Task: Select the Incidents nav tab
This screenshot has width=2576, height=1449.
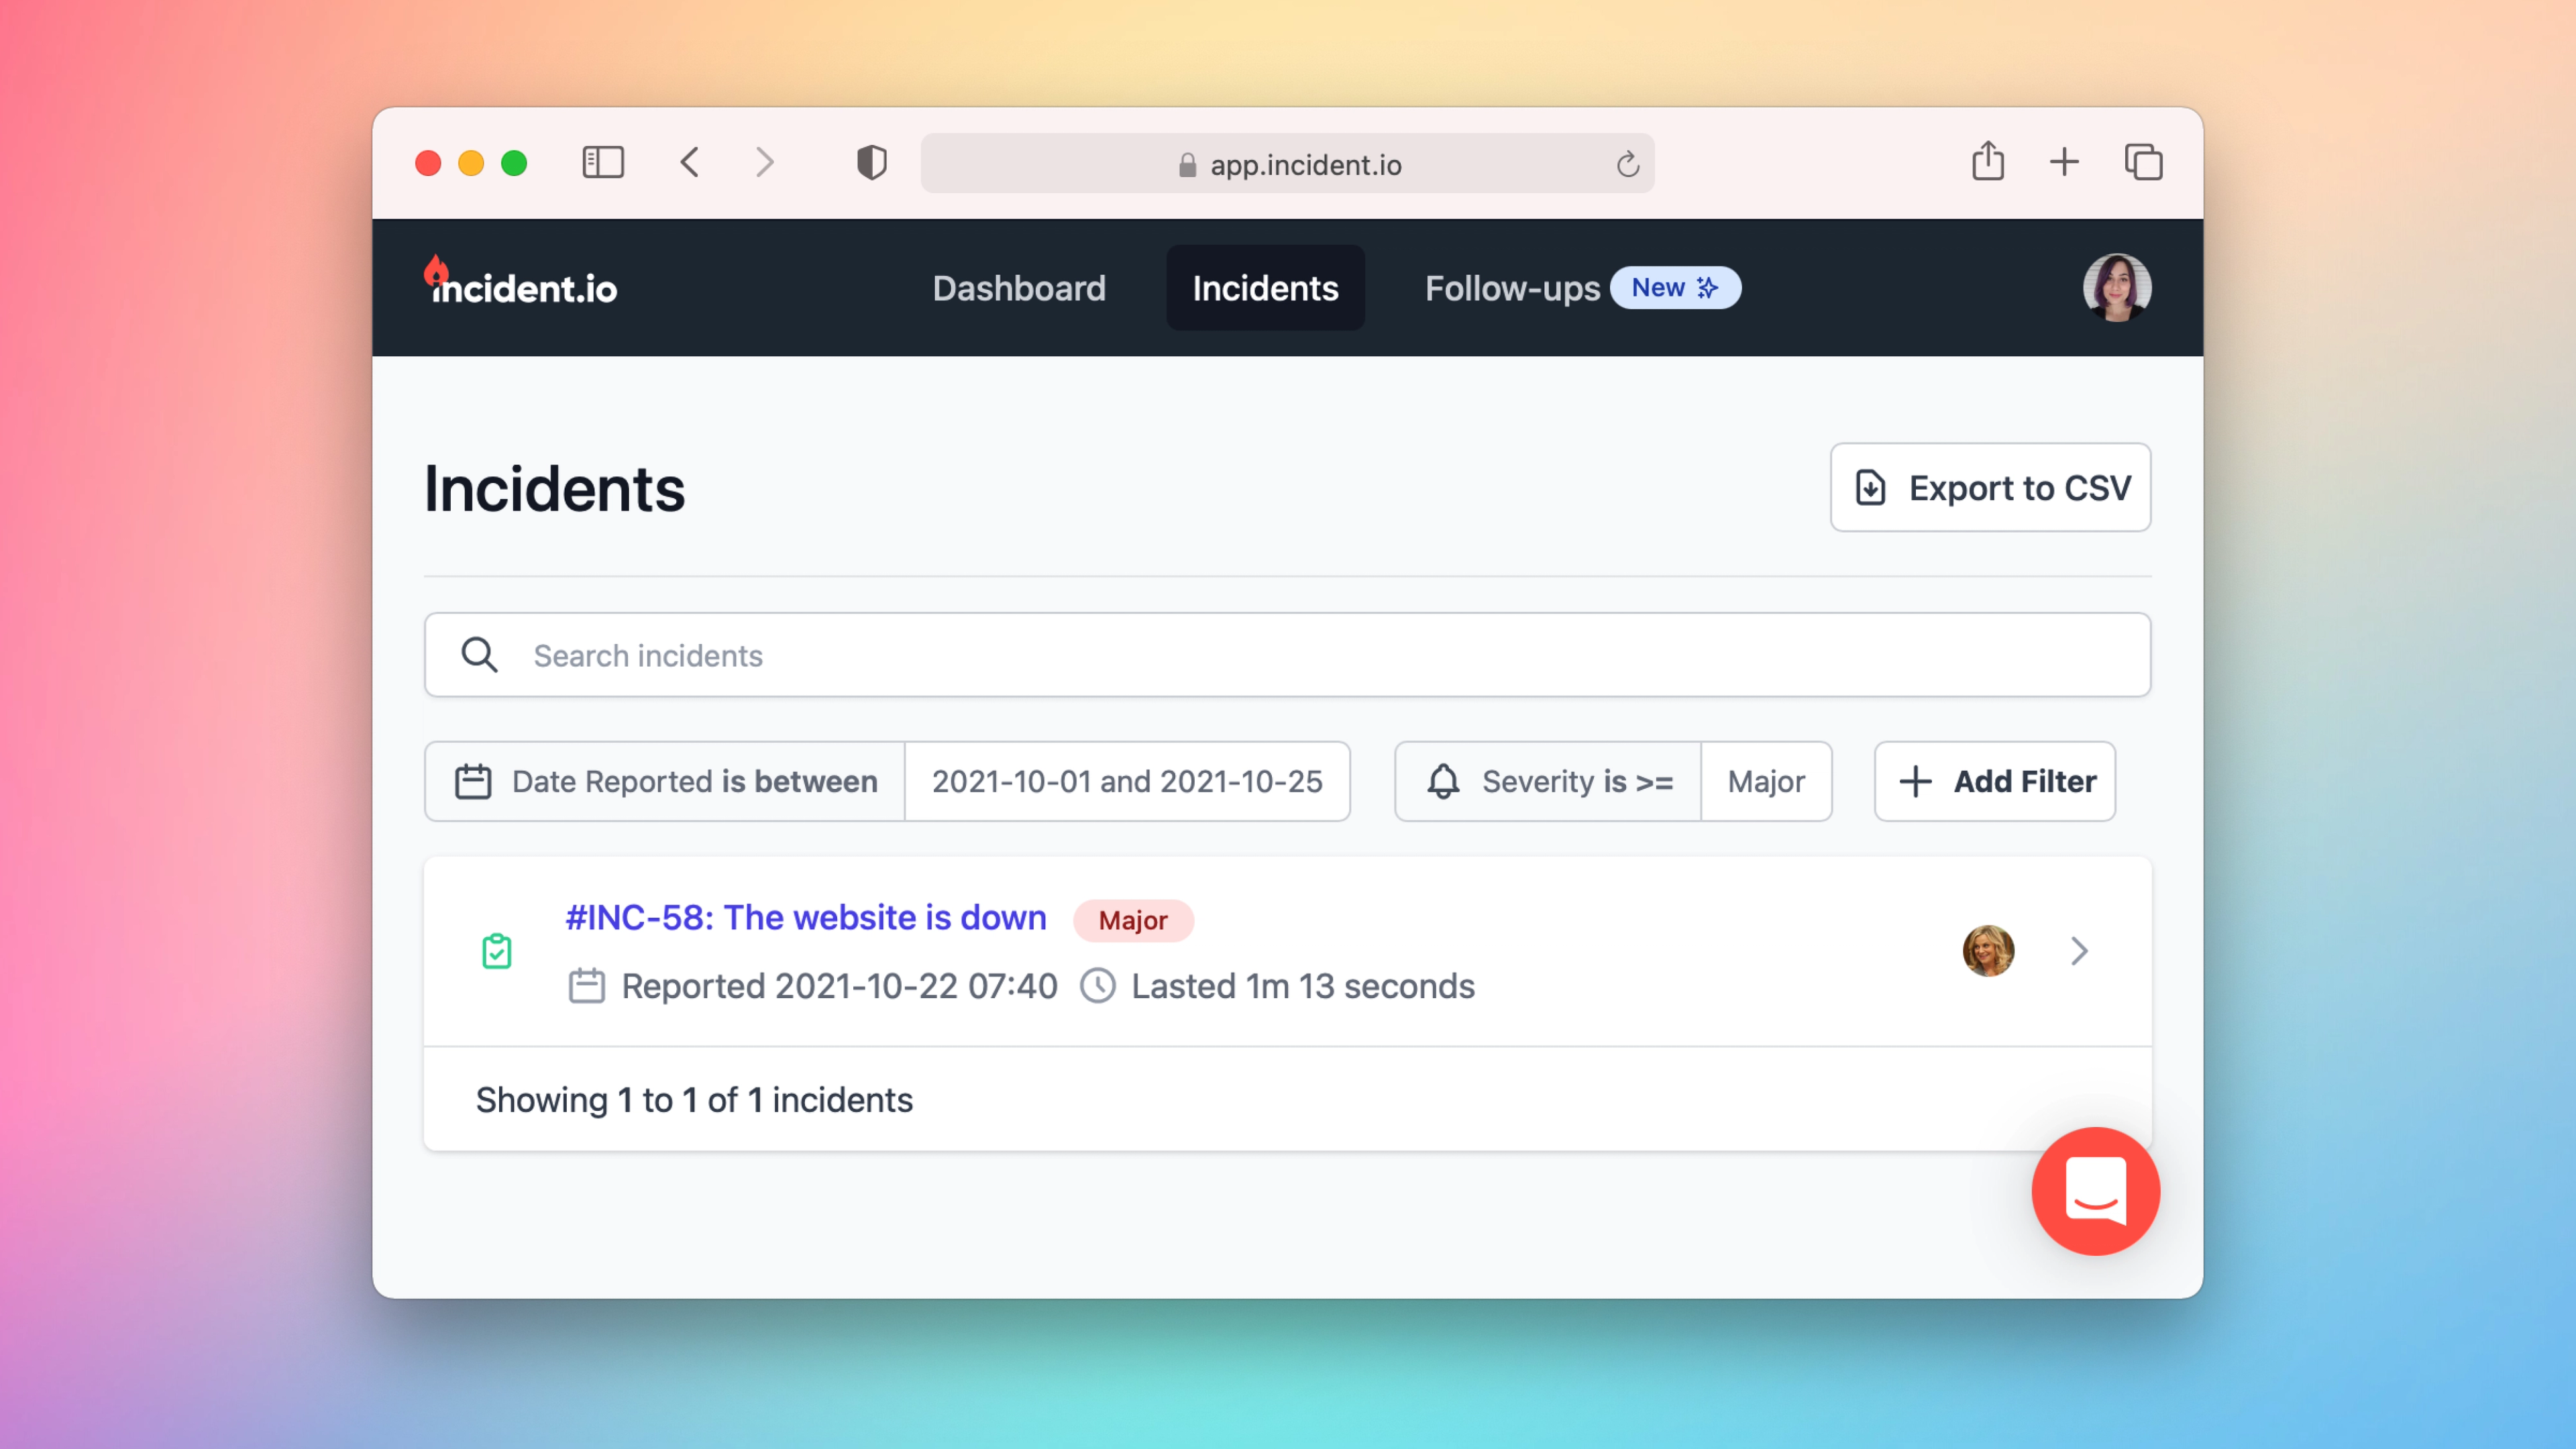Action: pyautogui.click(x=1265, y=288)
